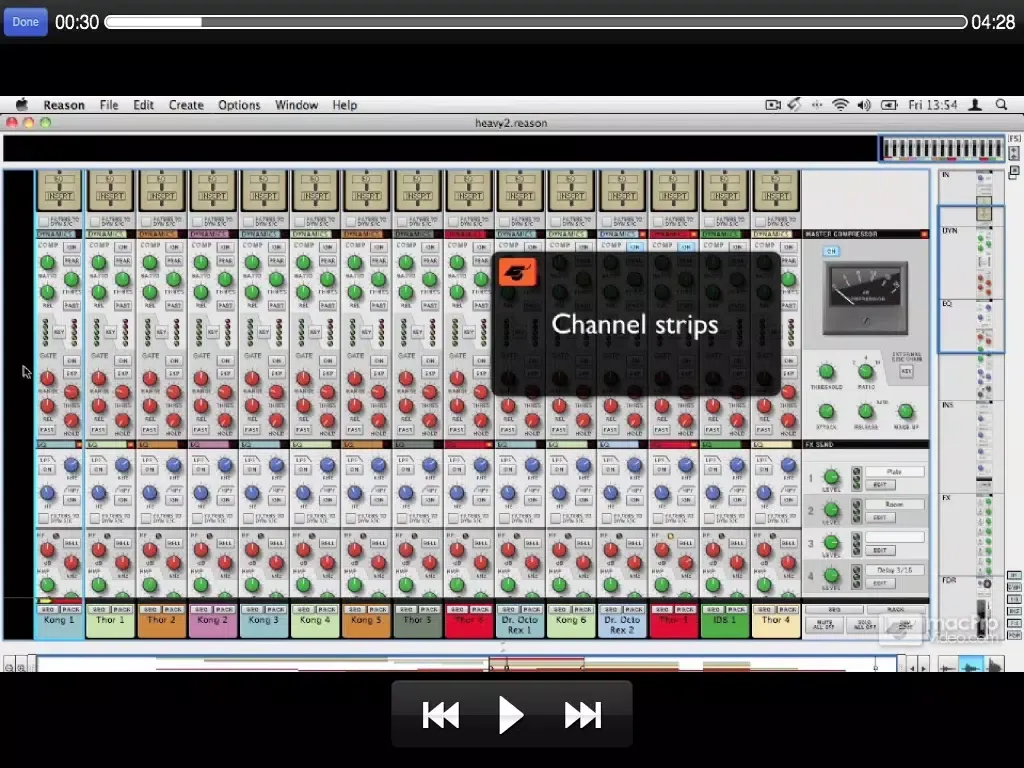Click the zoom in magnifier icon
The image size is (1024, 768).
(22, 667)
